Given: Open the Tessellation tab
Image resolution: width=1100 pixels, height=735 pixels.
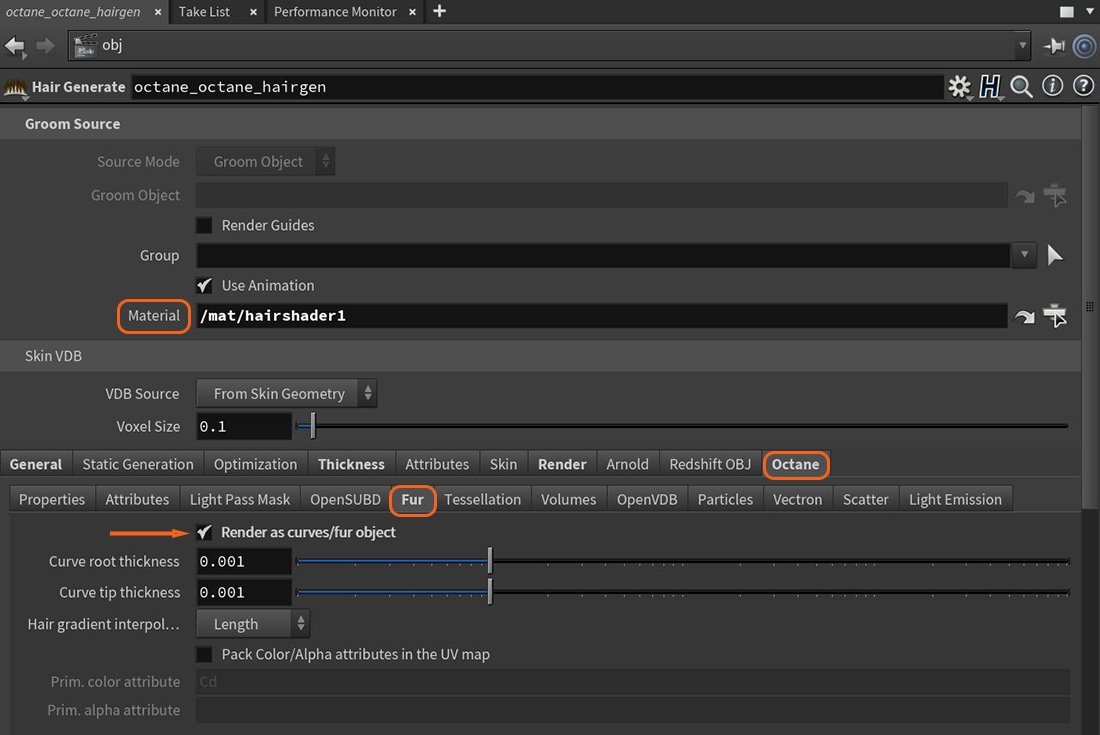Looking at the screenshot, I should pyautogui.click(x=483, y=499).
